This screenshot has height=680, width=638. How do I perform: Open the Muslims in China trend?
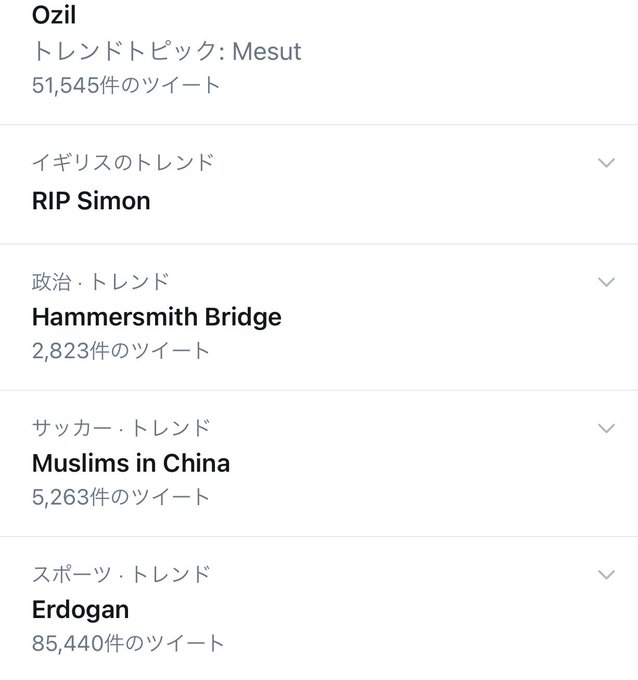[x=131, y=463]
